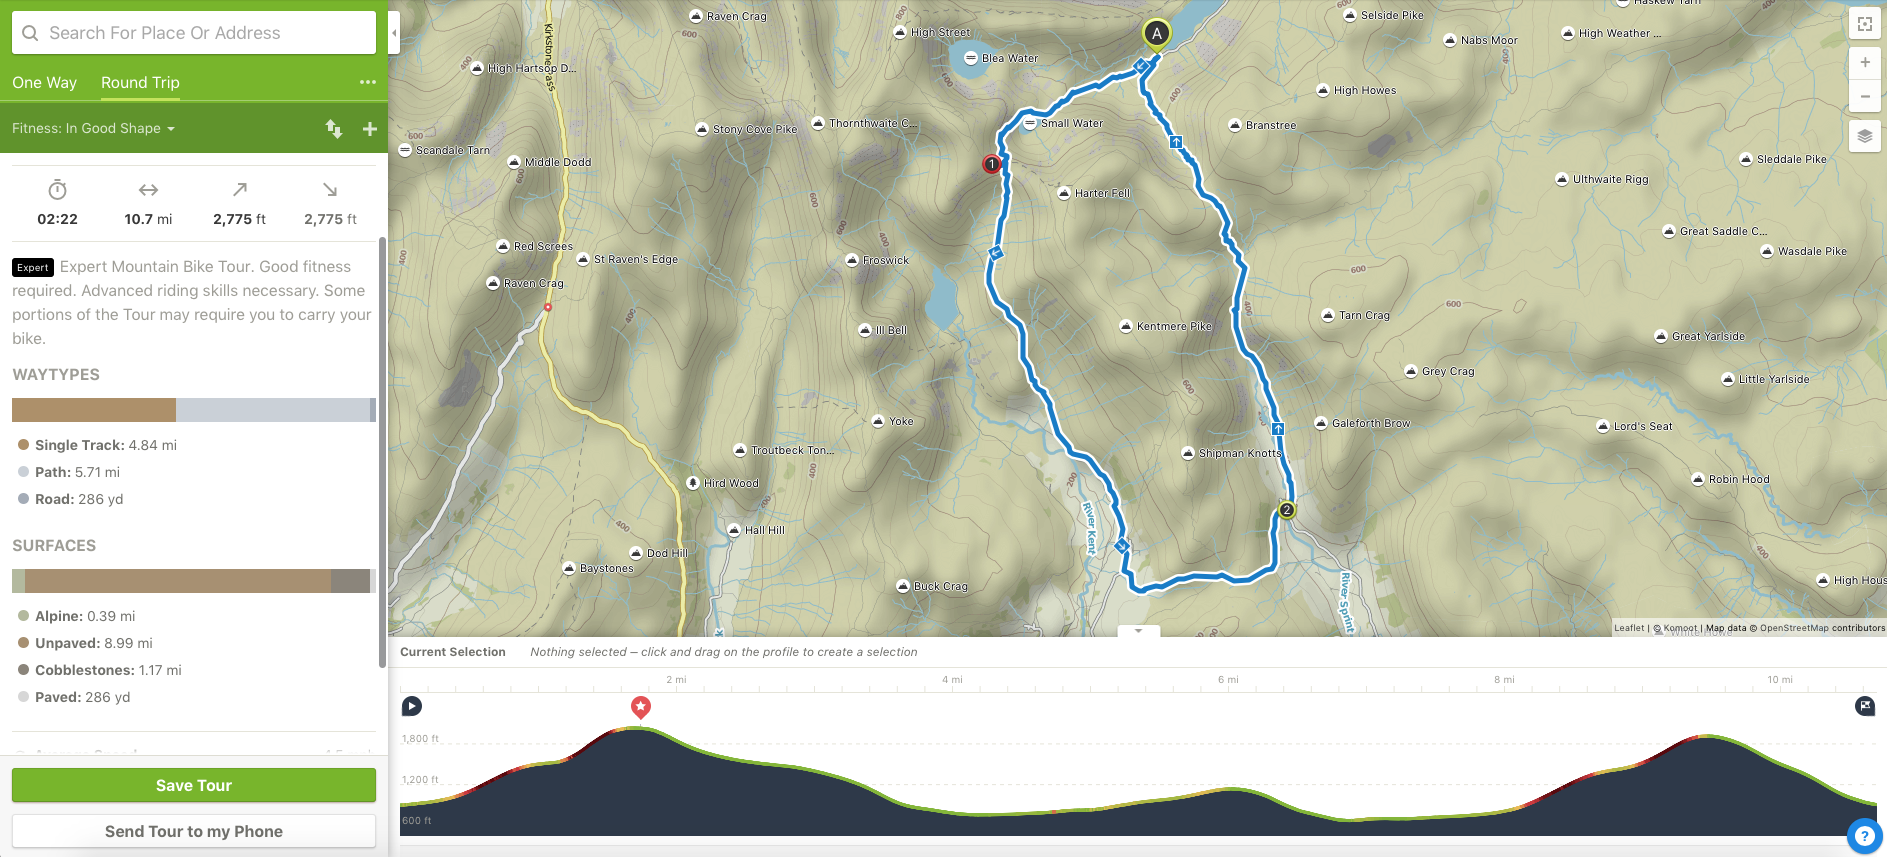1887x857 pixels.
Task: Zoom out of the map
Action: coord(1864,96)
